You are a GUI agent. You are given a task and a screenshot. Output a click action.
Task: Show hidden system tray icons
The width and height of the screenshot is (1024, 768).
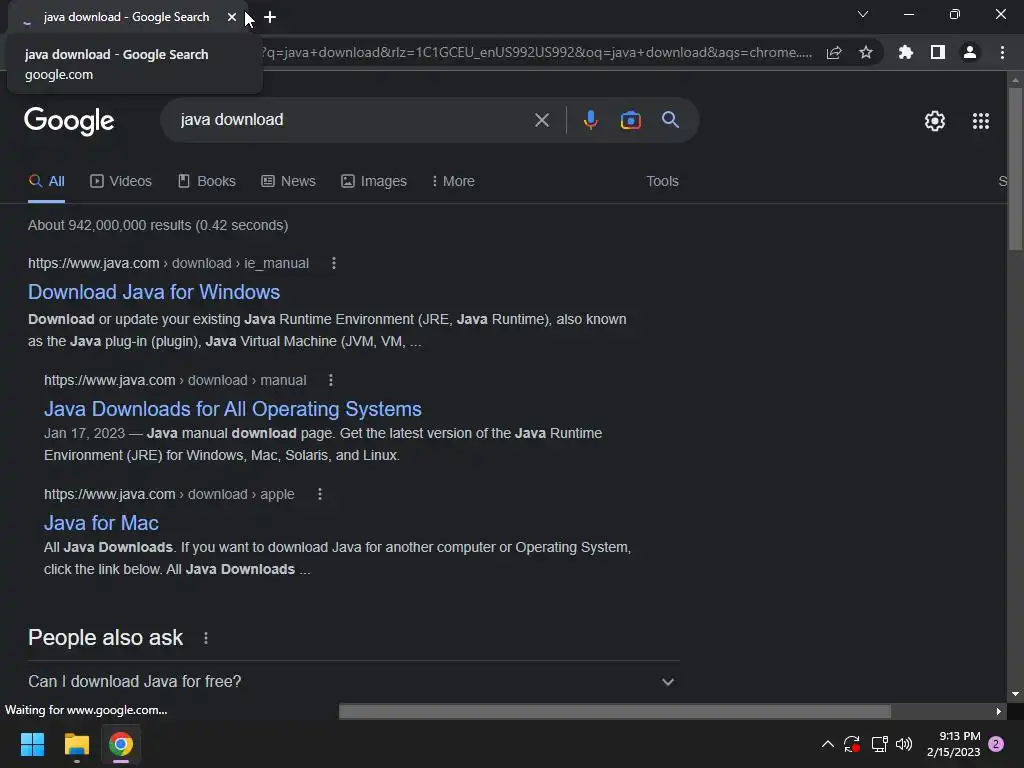[827, 744]
